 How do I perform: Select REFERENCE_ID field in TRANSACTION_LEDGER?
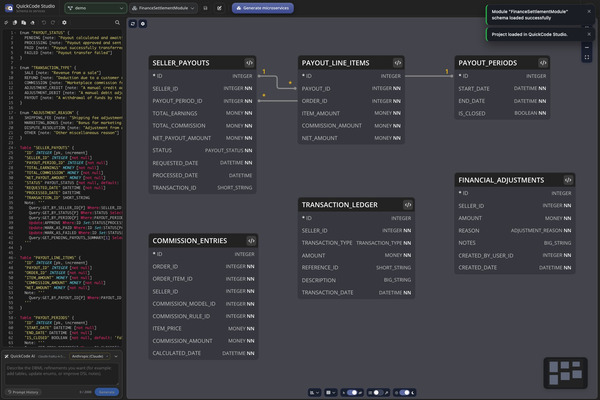coord(356,268)
